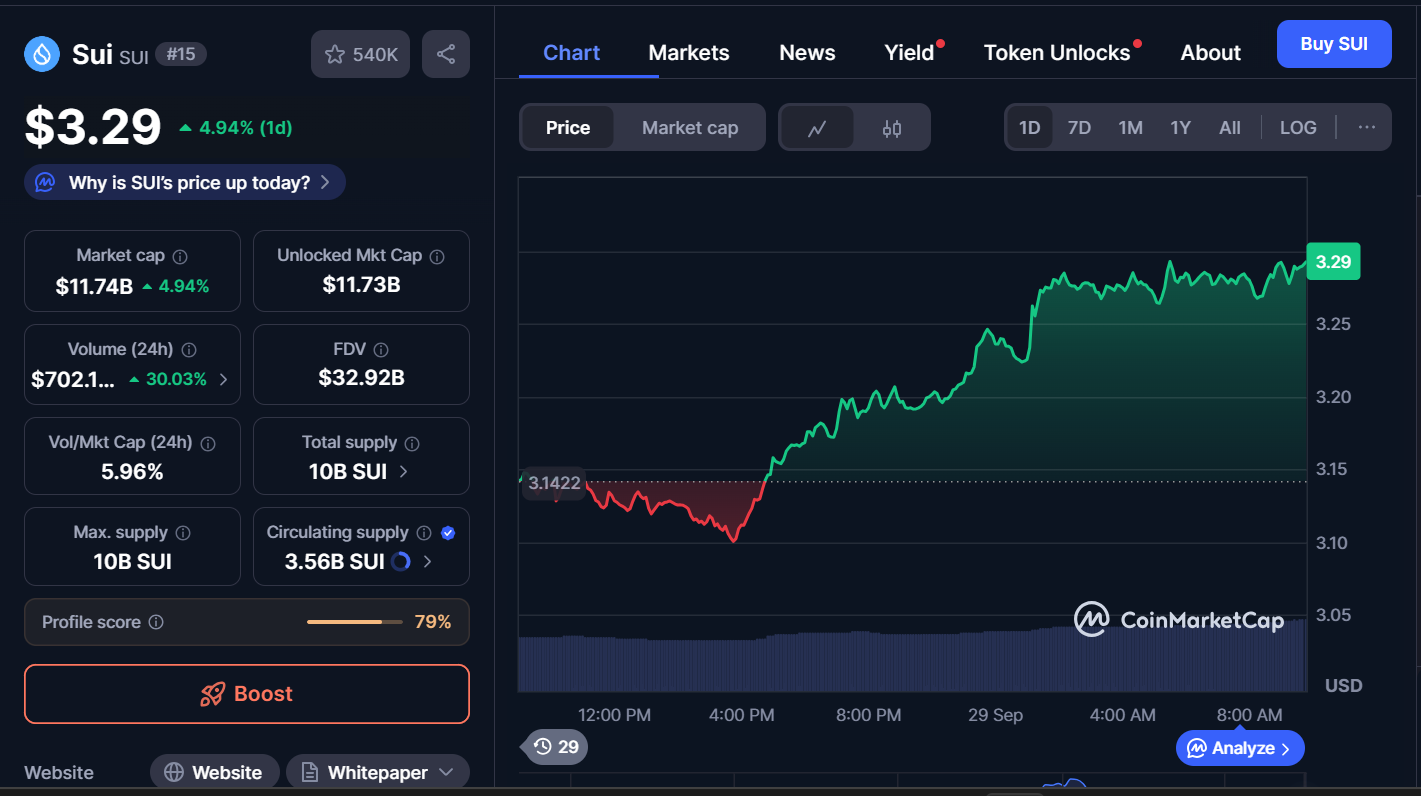
Task: Click the Sui water drop logo
Action: pos(42,54)
